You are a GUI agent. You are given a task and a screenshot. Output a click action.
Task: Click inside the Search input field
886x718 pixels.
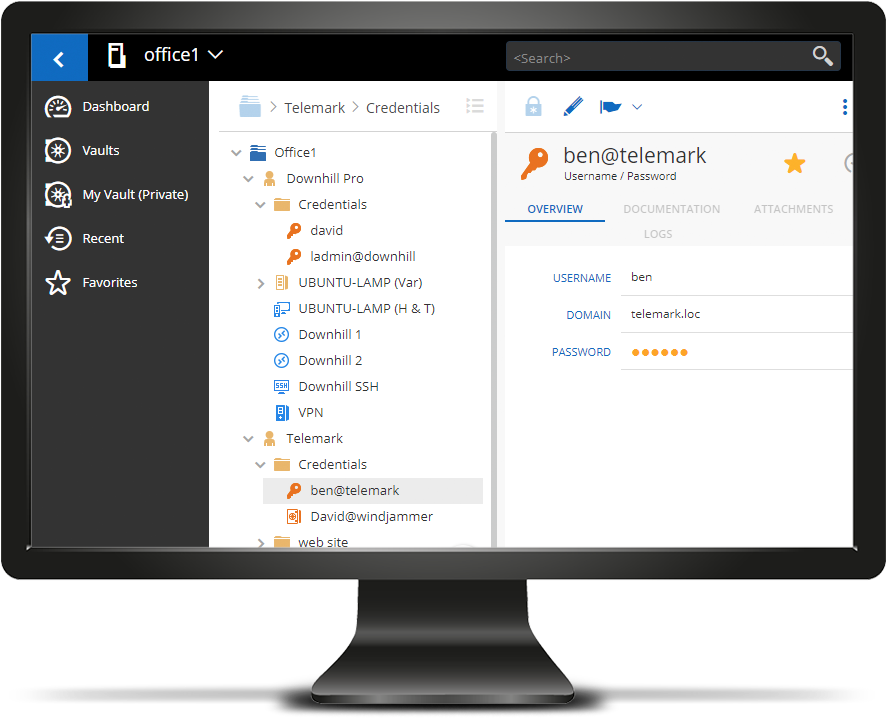pos(655,58)
